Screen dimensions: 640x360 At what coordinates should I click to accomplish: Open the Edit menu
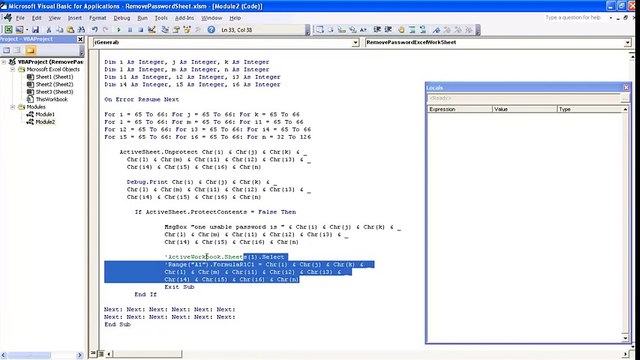pyautogui.click(x=37, y=18)
